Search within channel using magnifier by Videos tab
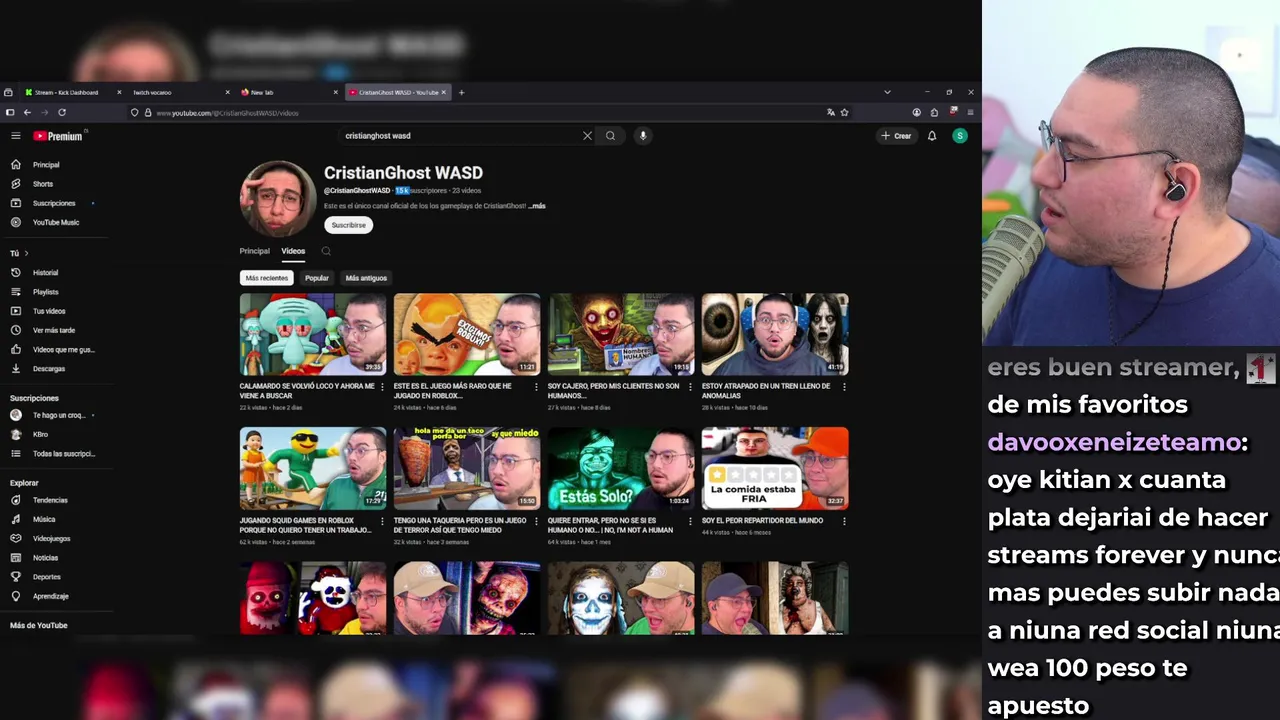The height and width of the screenshot is (720, 1280). tap(326, 251)
